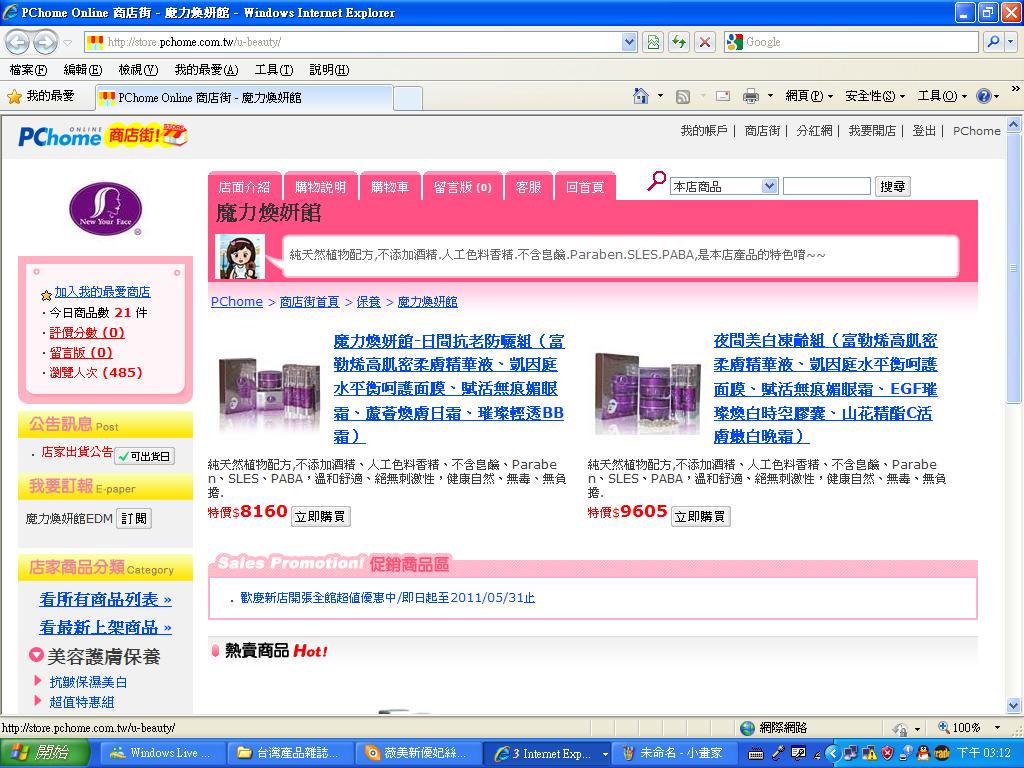The height and width of the screenshot is (768, 1024).
Task: Open the 網頁(P) Page dropdown menu
Action: [x=808, y=97]
